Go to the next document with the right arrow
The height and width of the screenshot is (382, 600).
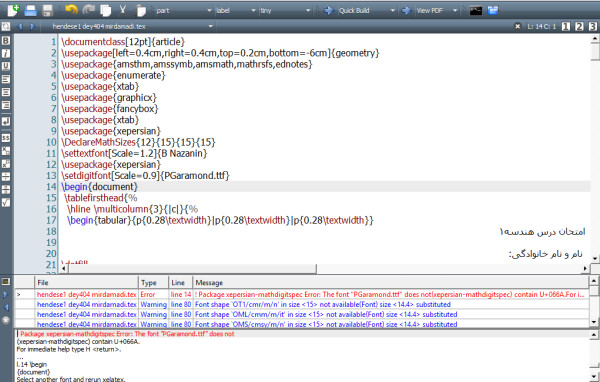tap(32, 26)
